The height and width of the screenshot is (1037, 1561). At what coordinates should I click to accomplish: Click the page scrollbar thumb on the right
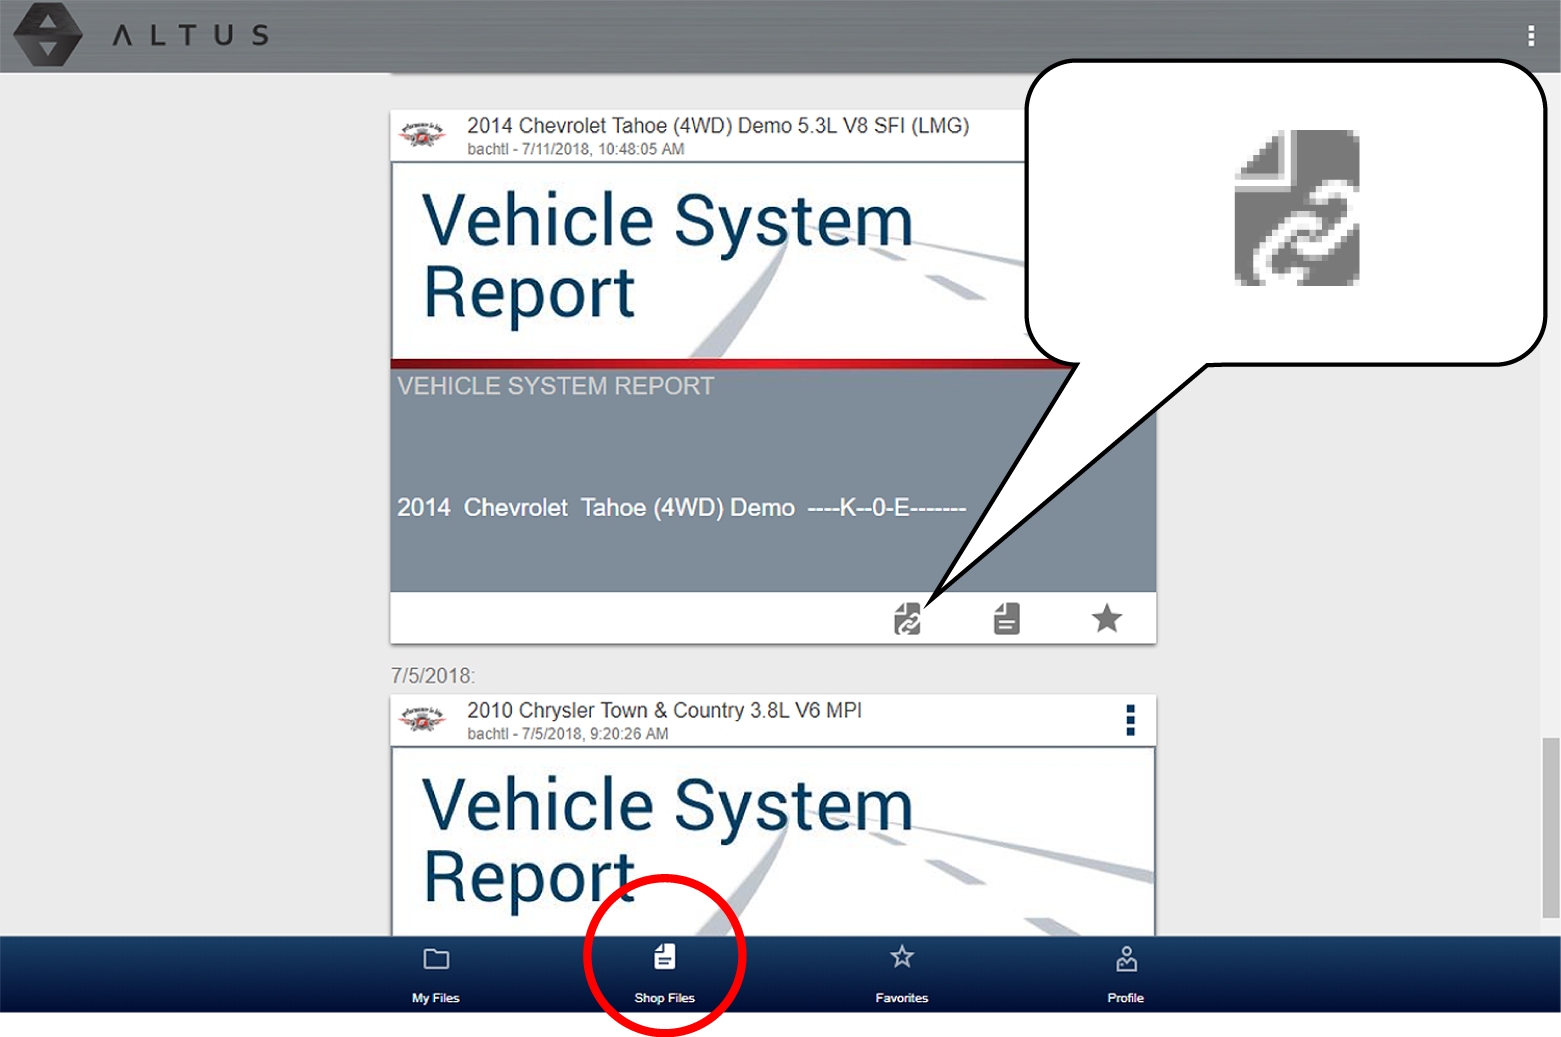coord(1550,827)
